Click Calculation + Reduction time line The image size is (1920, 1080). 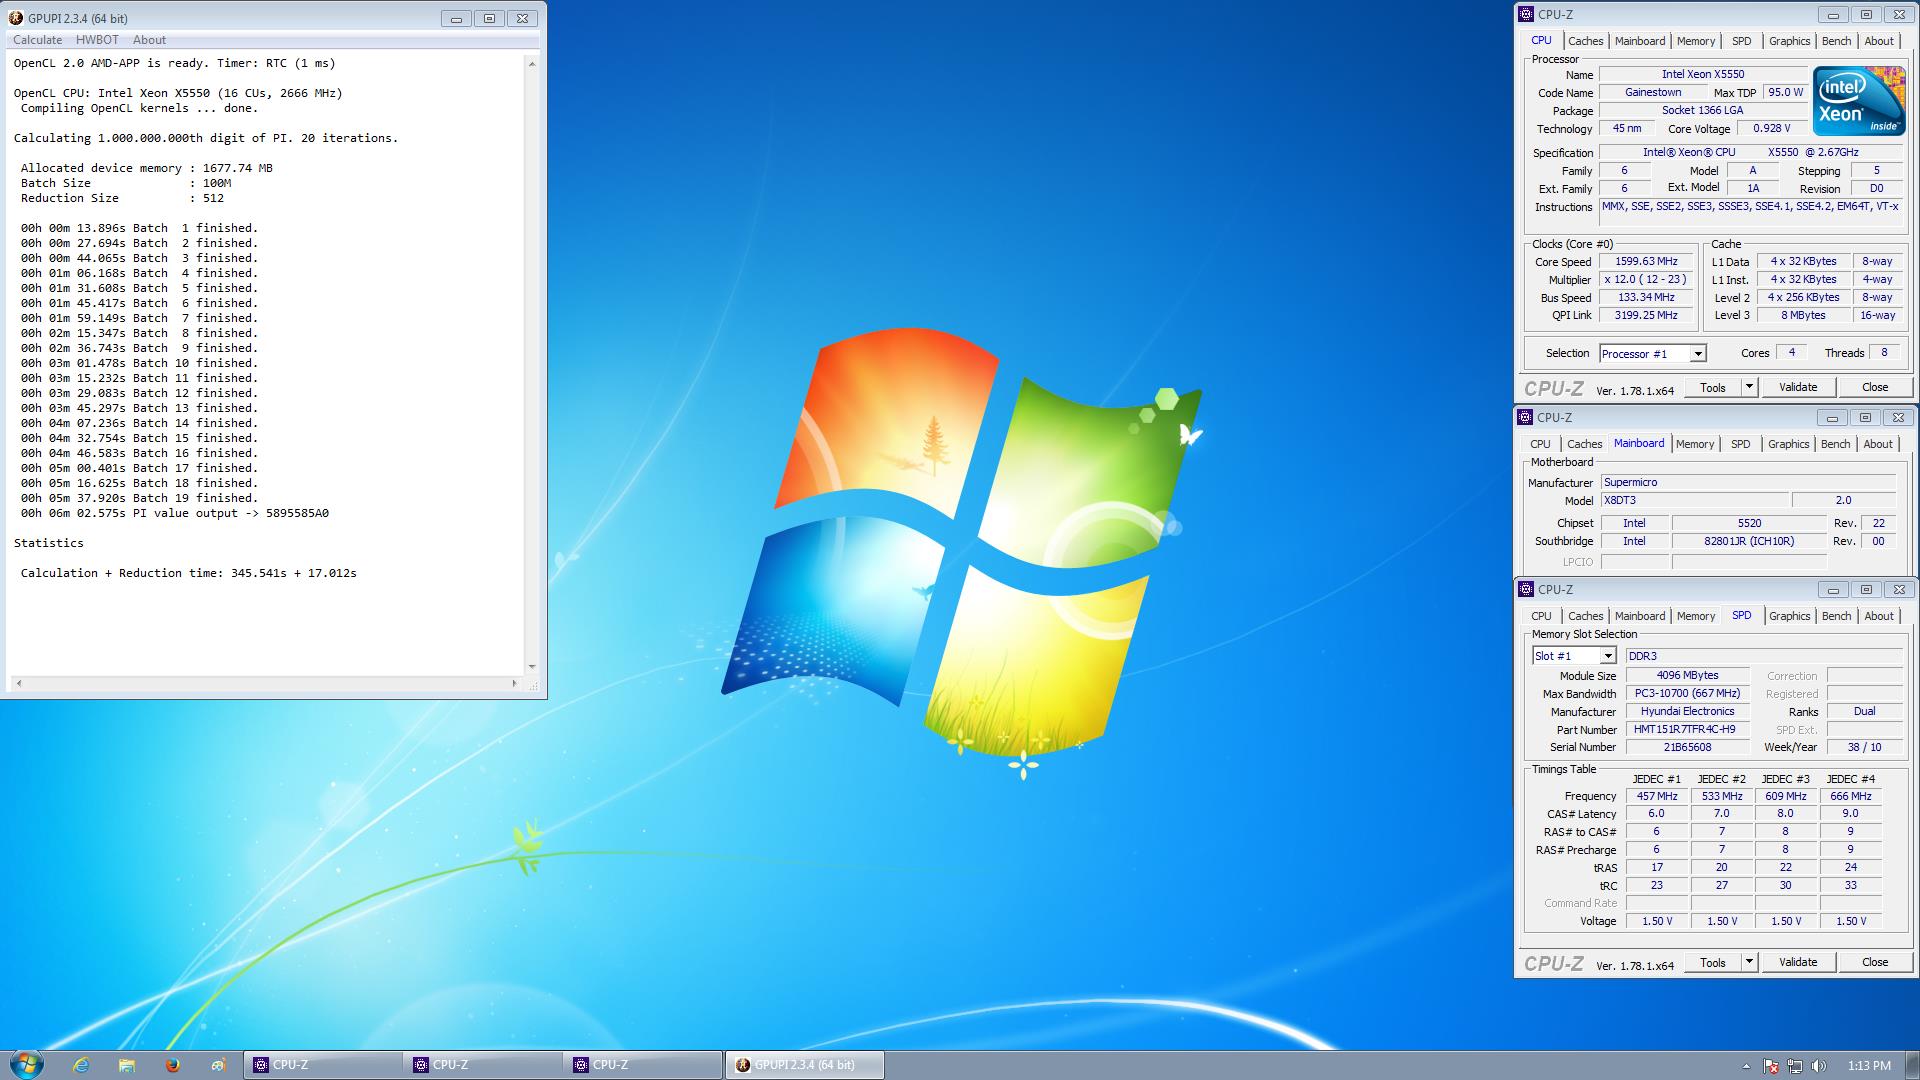click(x=189, y=573)
